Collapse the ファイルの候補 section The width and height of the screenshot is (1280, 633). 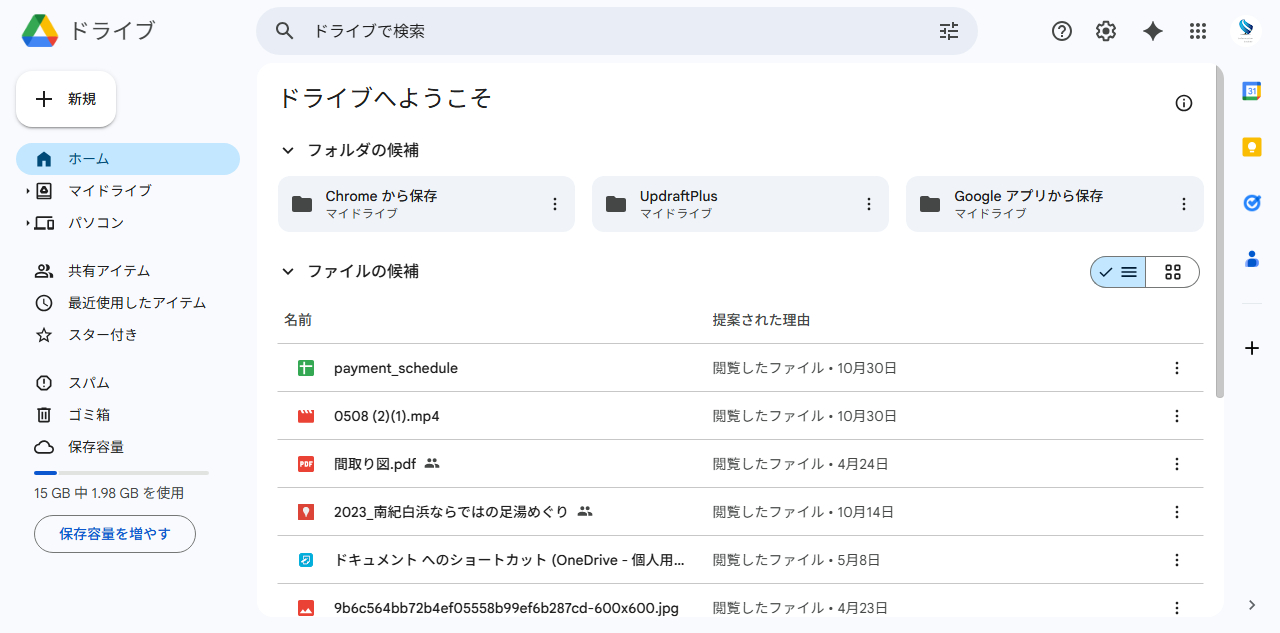pos(288,271)
